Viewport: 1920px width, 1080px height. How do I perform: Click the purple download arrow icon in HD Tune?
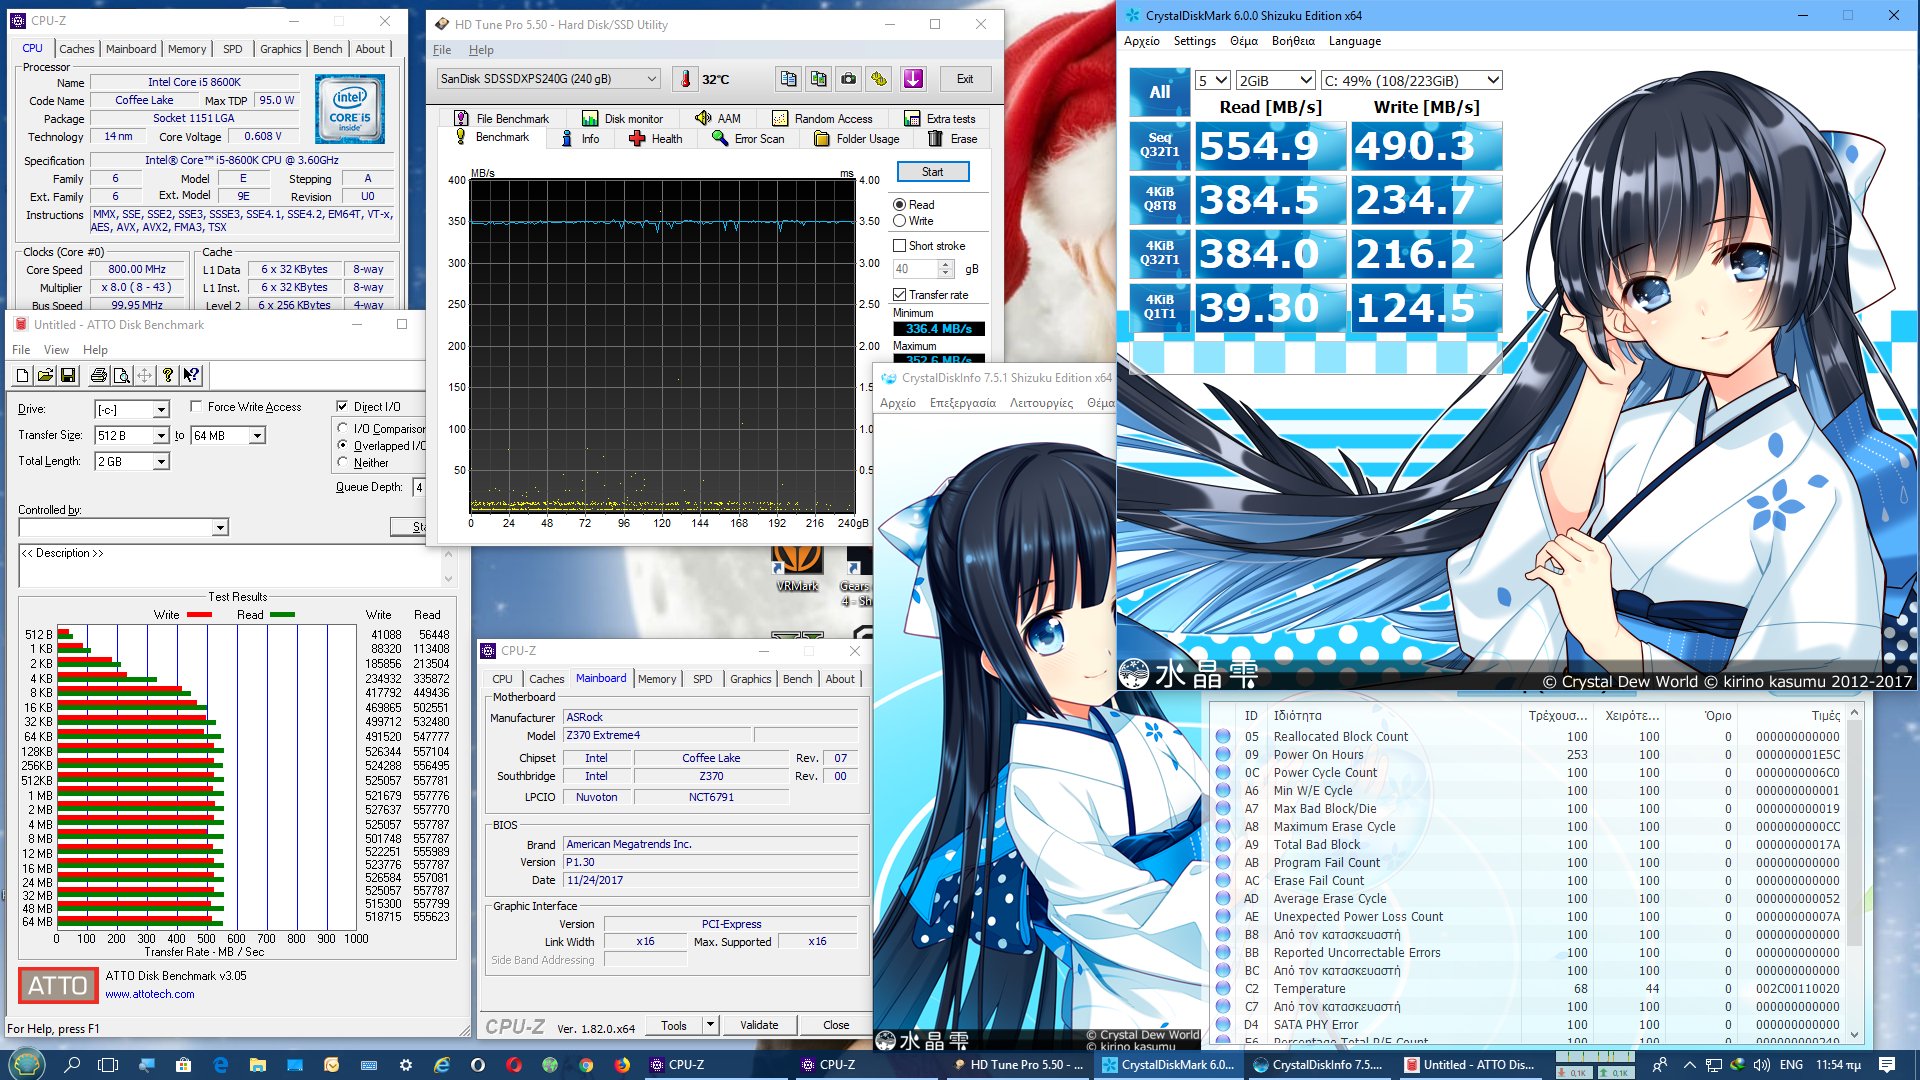[912, 79]
